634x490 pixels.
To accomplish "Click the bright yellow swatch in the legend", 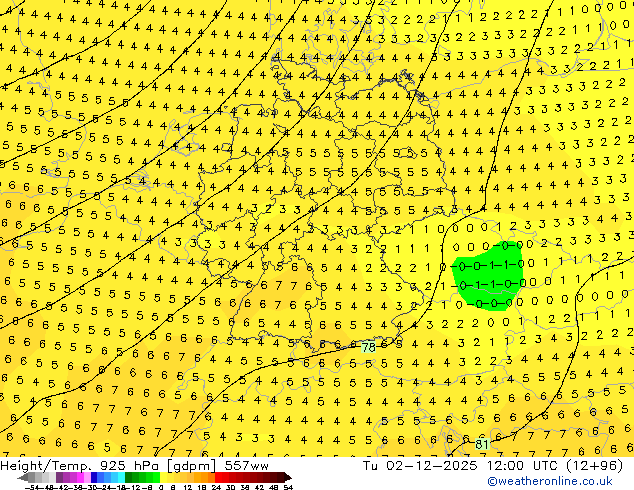I will pos(163,478).
